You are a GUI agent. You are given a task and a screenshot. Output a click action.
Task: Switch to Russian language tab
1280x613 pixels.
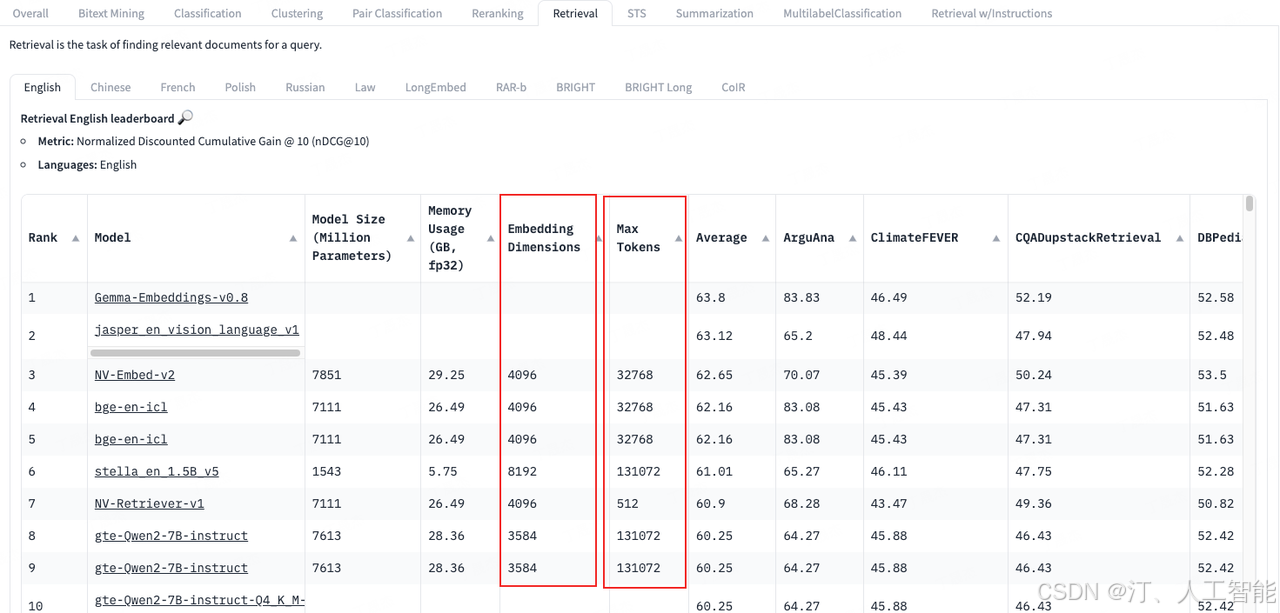click(305, 87)
